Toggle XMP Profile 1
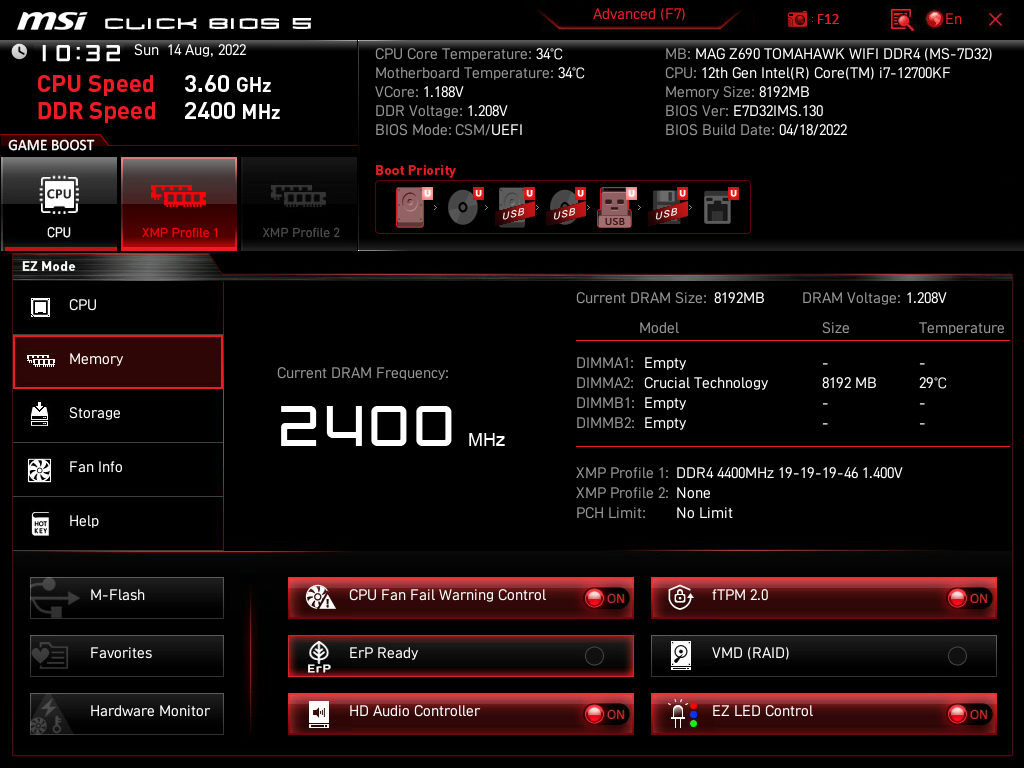Image resolution: width=1024 pixels, height=768 pixels. click(x=179, y=204)
